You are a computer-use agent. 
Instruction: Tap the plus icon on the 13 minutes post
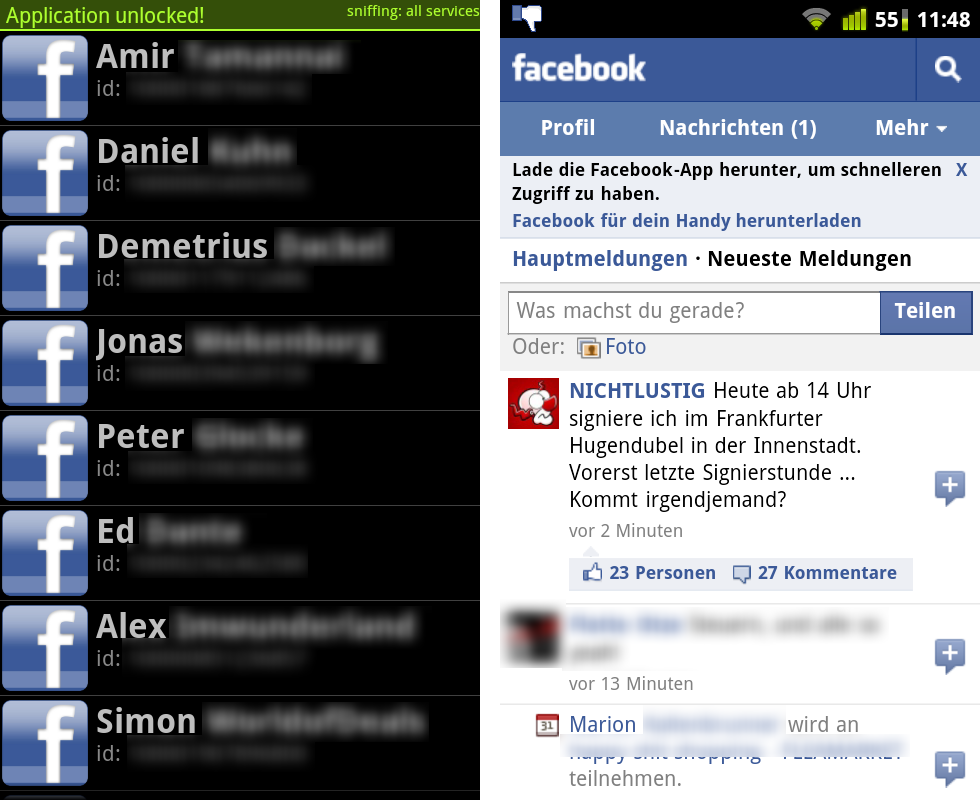(x=950, y=656)
